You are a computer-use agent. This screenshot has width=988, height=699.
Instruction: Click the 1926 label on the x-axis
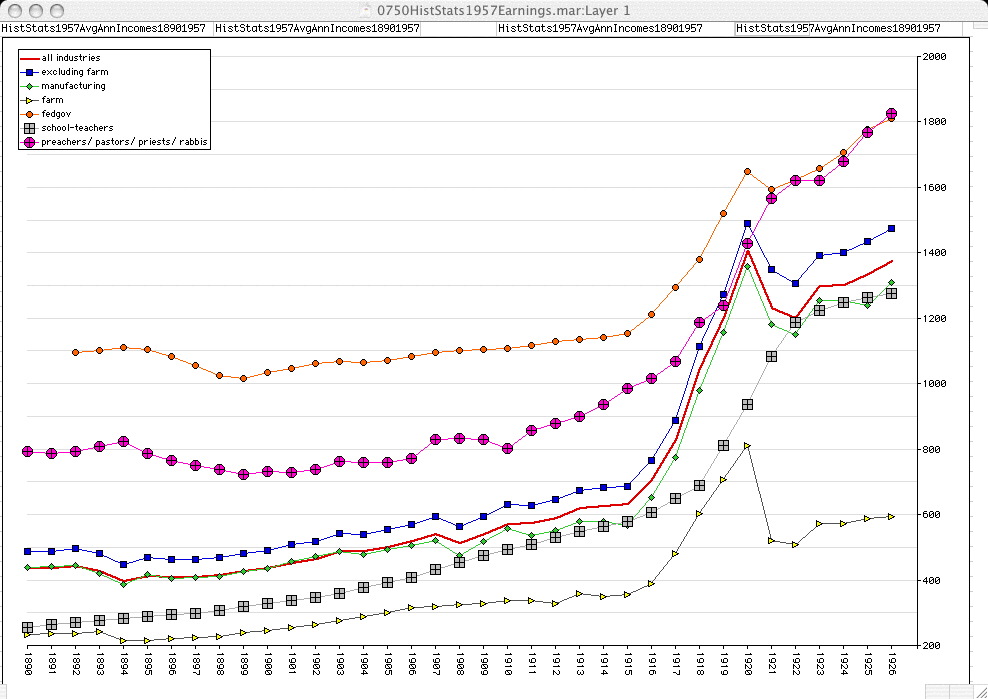point(892,663)
